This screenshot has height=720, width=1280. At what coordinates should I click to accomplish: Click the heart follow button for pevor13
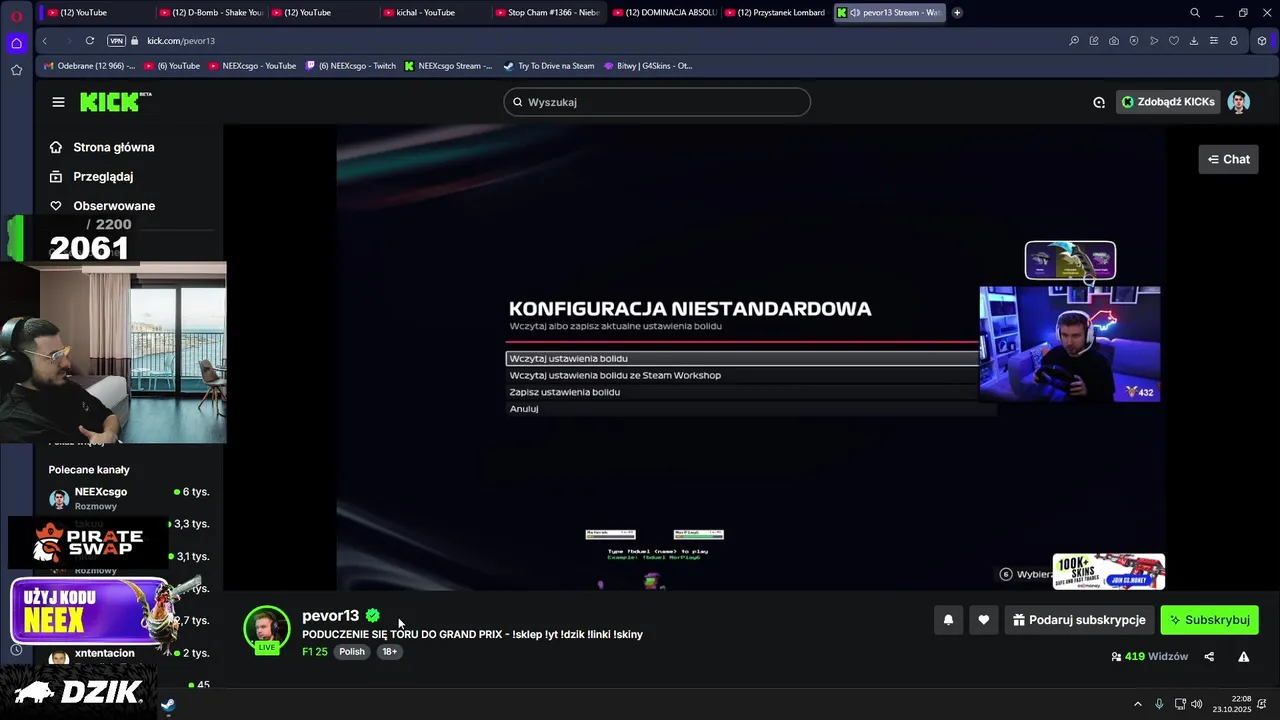(984, 620)
